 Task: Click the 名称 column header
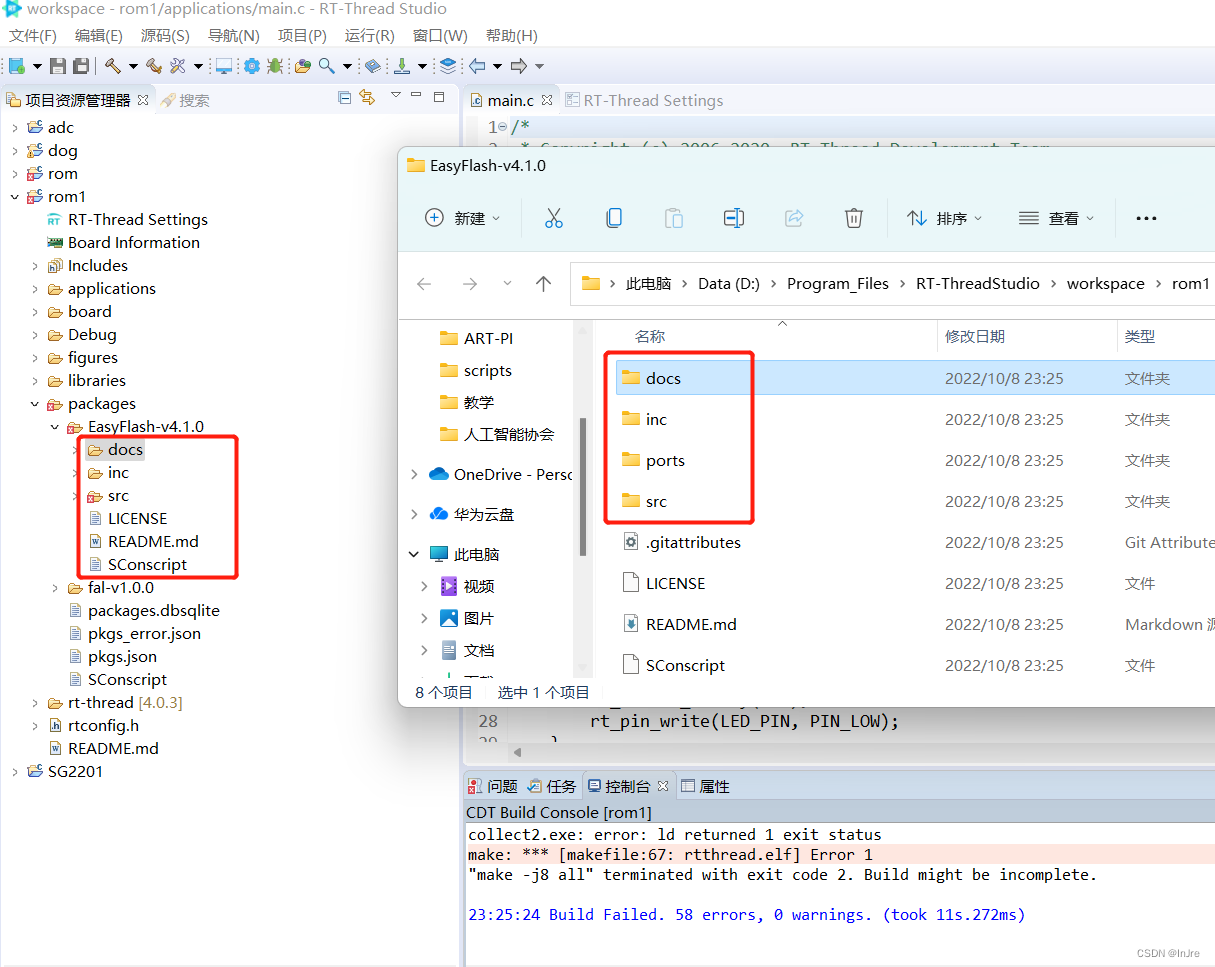(x=650, y=337)
